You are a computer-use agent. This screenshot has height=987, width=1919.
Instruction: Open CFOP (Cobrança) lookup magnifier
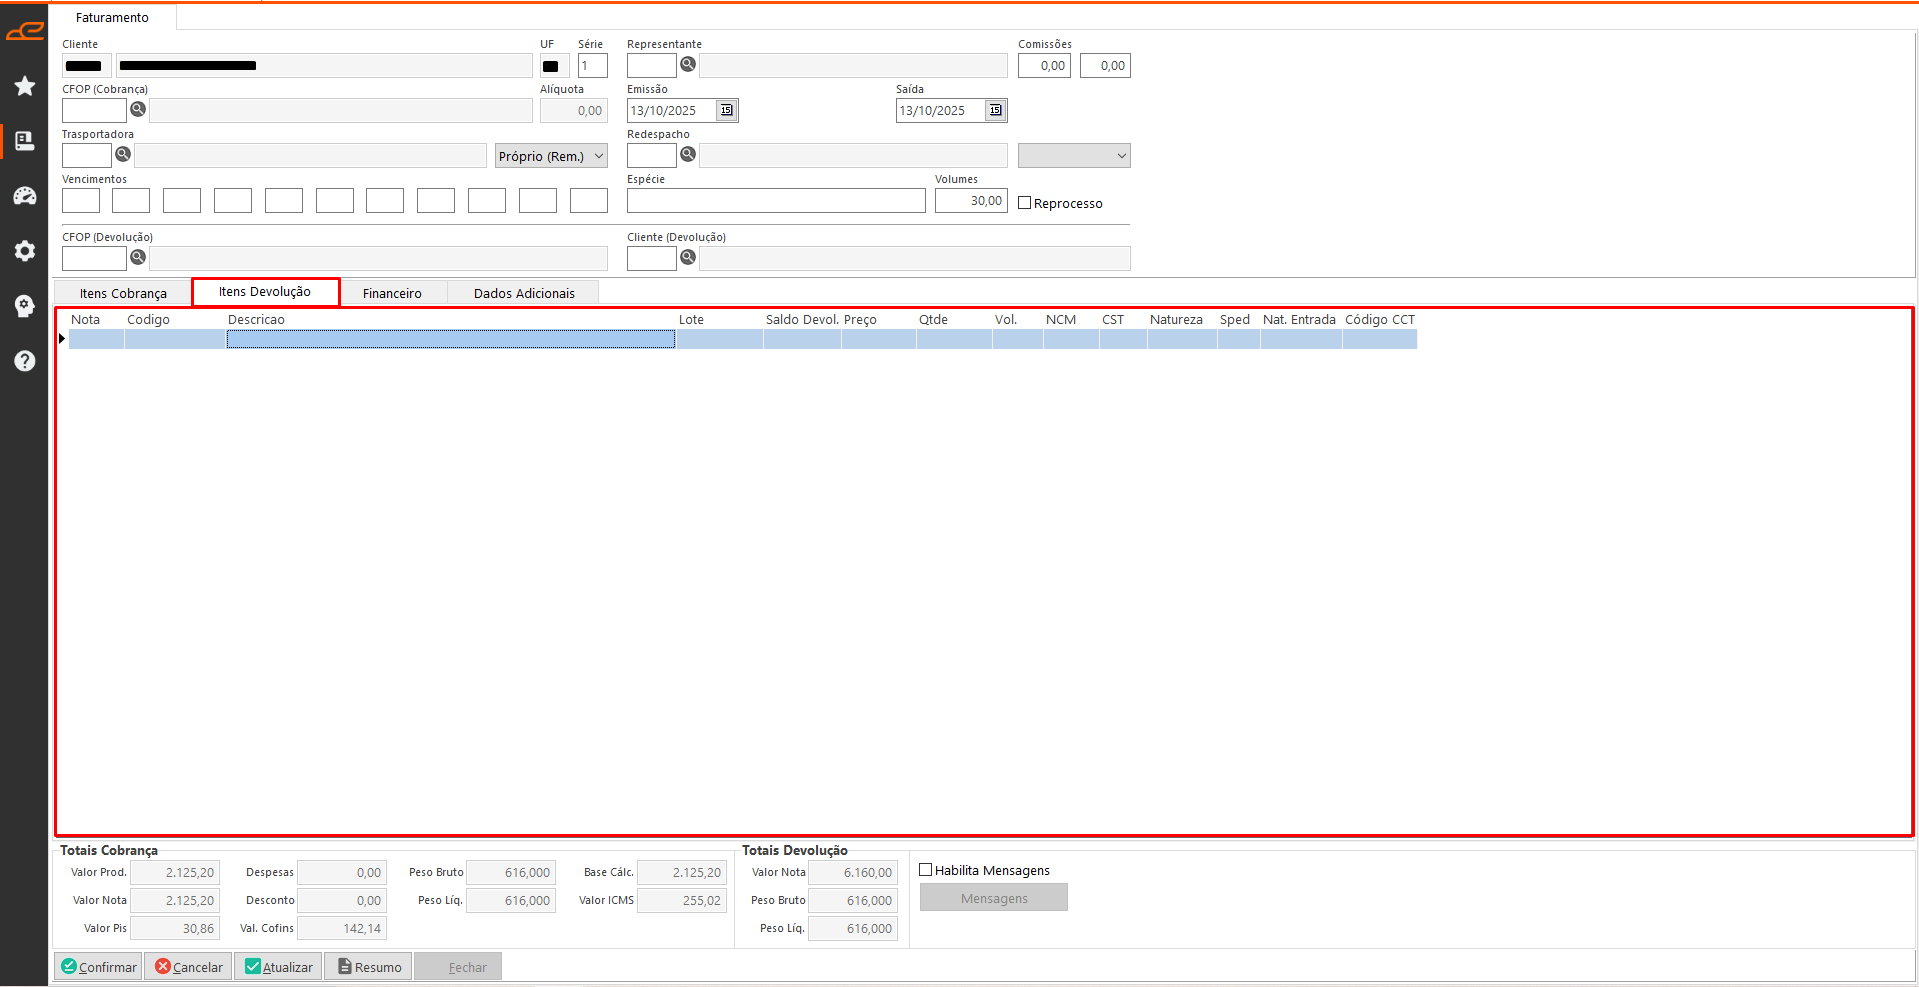(138, 109)
